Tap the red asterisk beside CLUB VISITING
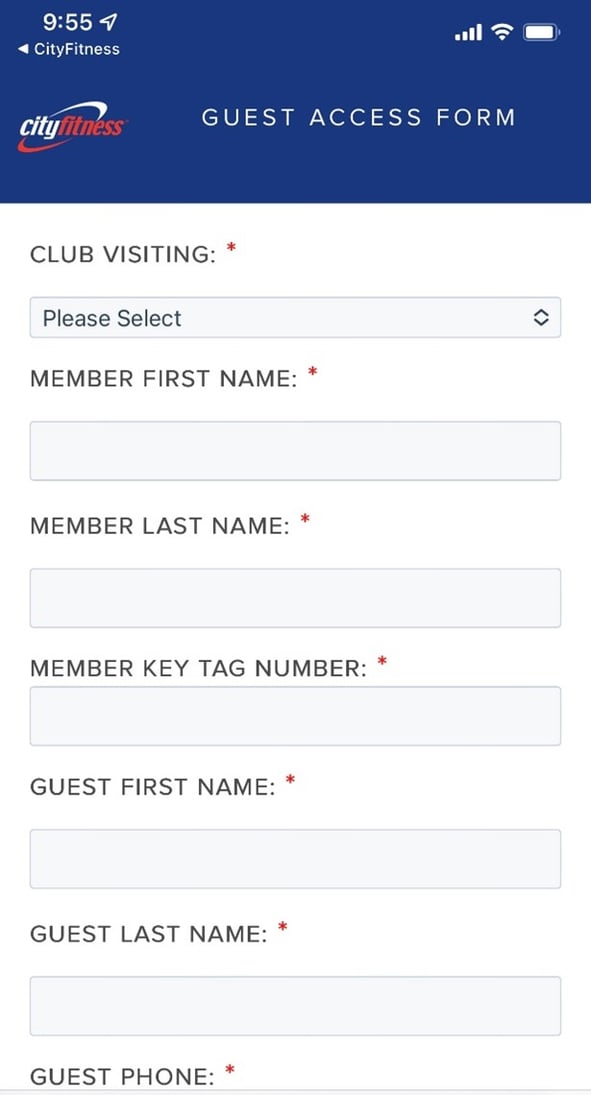 (x=231, y=247)
